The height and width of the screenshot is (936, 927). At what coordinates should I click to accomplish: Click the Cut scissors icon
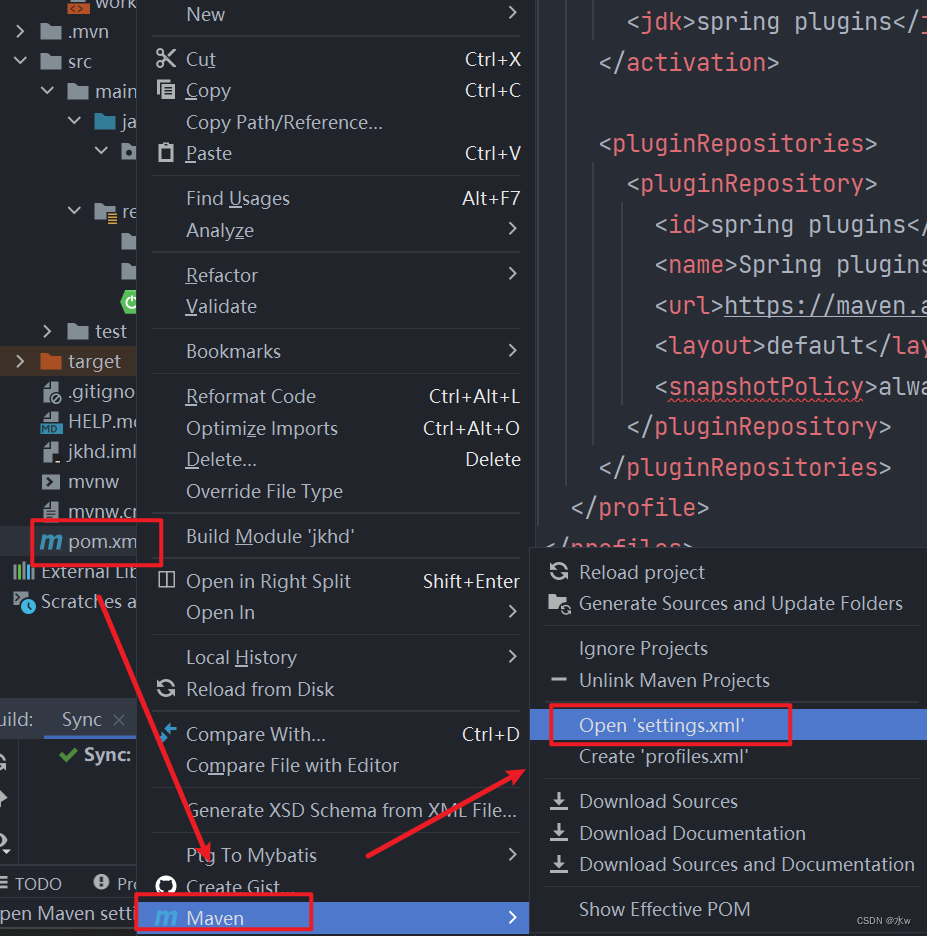[166, 58]
